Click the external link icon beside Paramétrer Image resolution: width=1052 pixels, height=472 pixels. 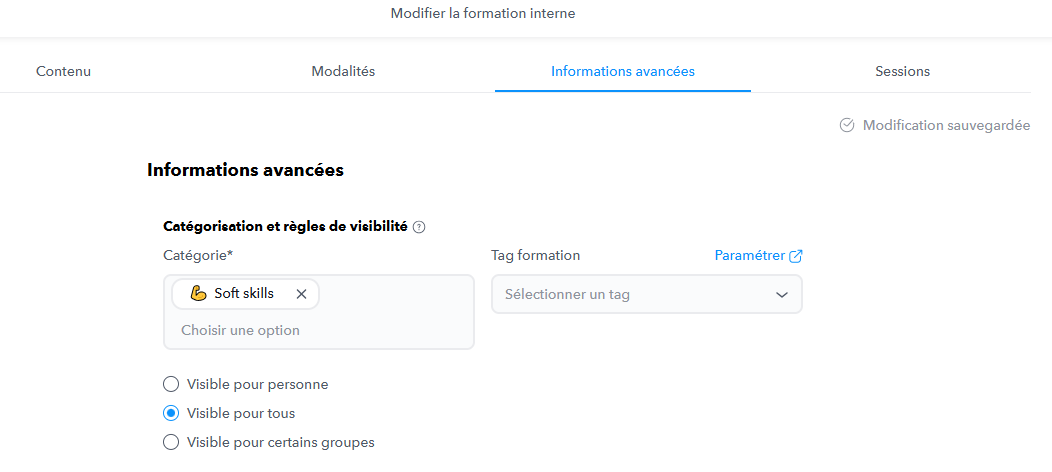tap(796, 255)
